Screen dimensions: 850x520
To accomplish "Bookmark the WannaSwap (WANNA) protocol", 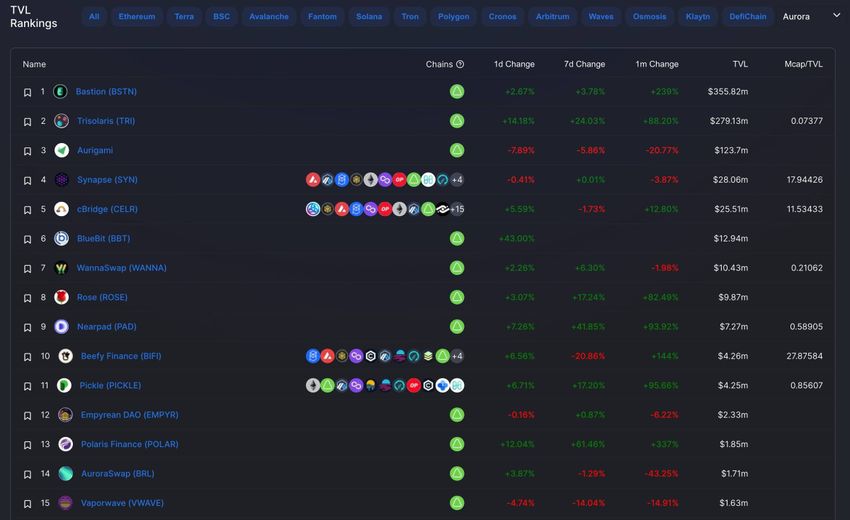I will click(27, 268).
